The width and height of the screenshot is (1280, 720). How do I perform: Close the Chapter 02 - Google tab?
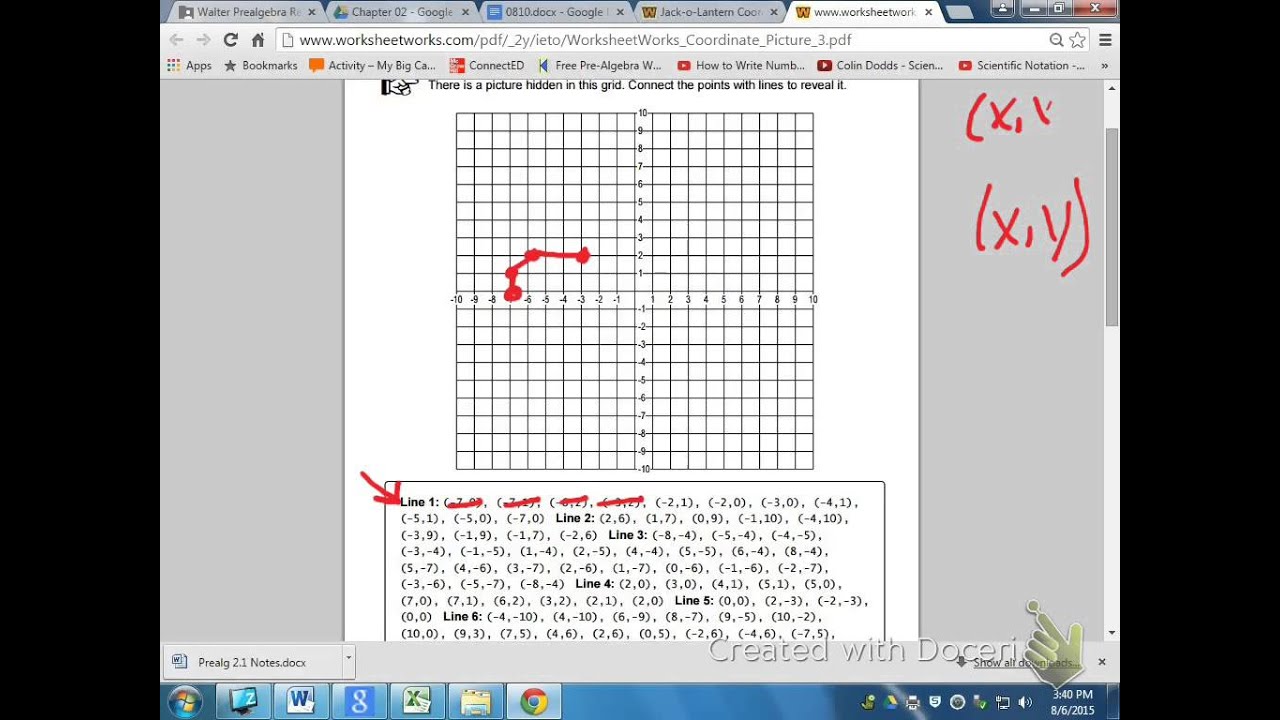(465, 12)
